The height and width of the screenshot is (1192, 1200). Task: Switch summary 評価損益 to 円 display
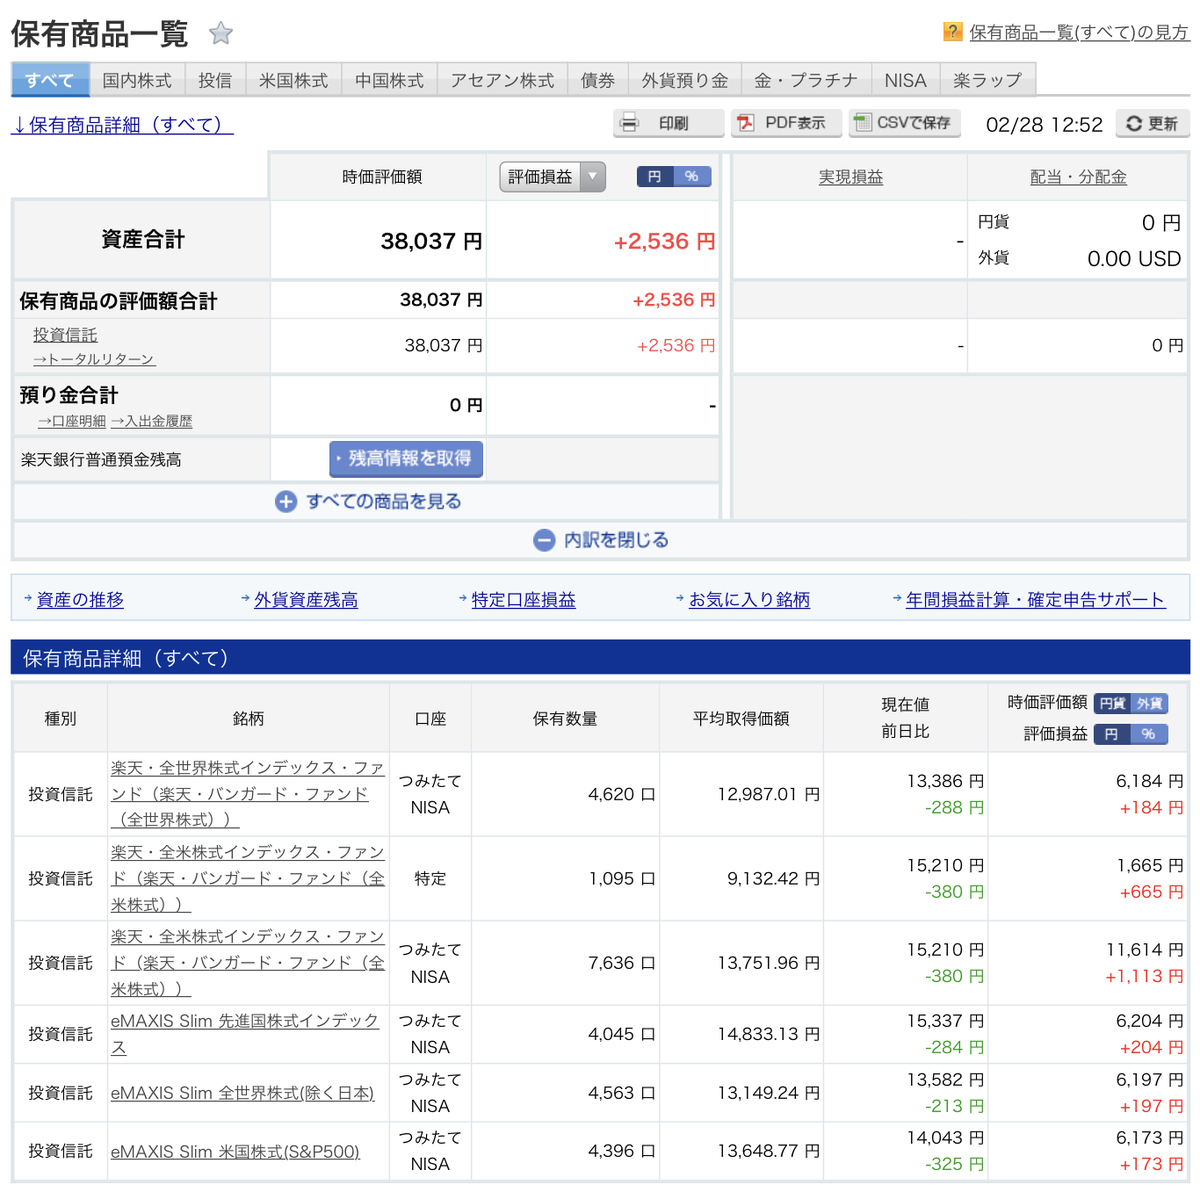(x=655, y=177)
